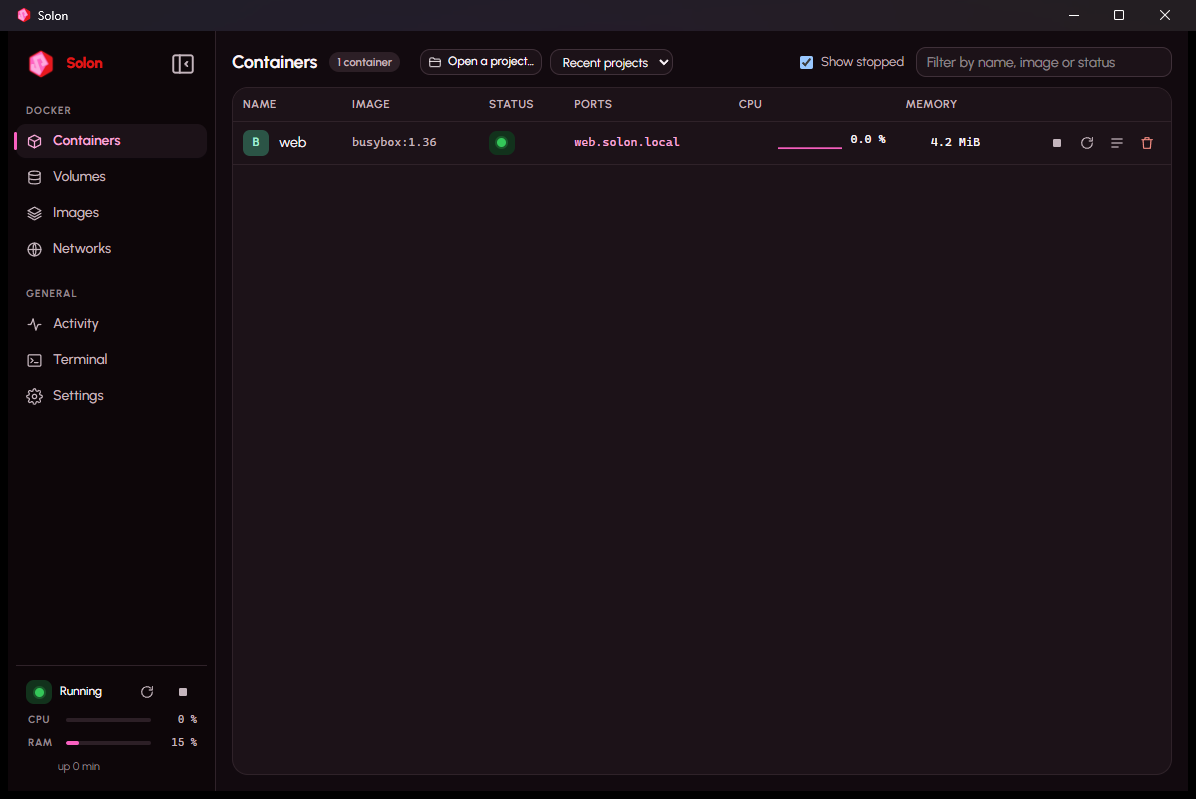Click the 1 container count badge
This screenshot has height=799, width=1196.
coord(365,63)
